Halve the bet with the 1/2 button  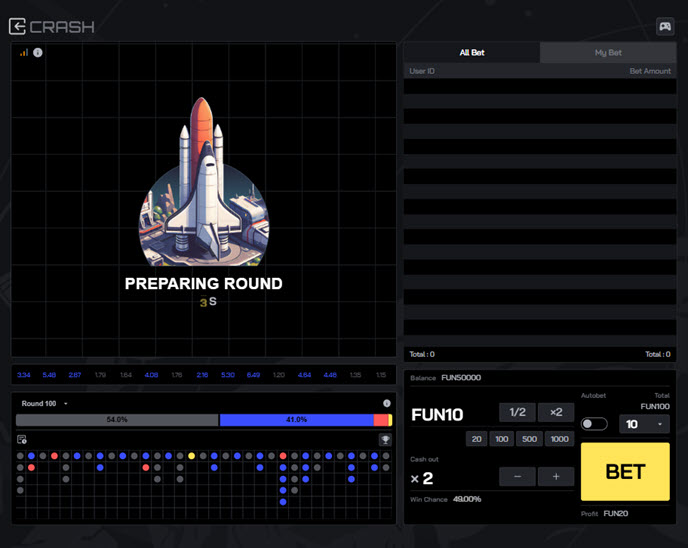pos(517,412)
